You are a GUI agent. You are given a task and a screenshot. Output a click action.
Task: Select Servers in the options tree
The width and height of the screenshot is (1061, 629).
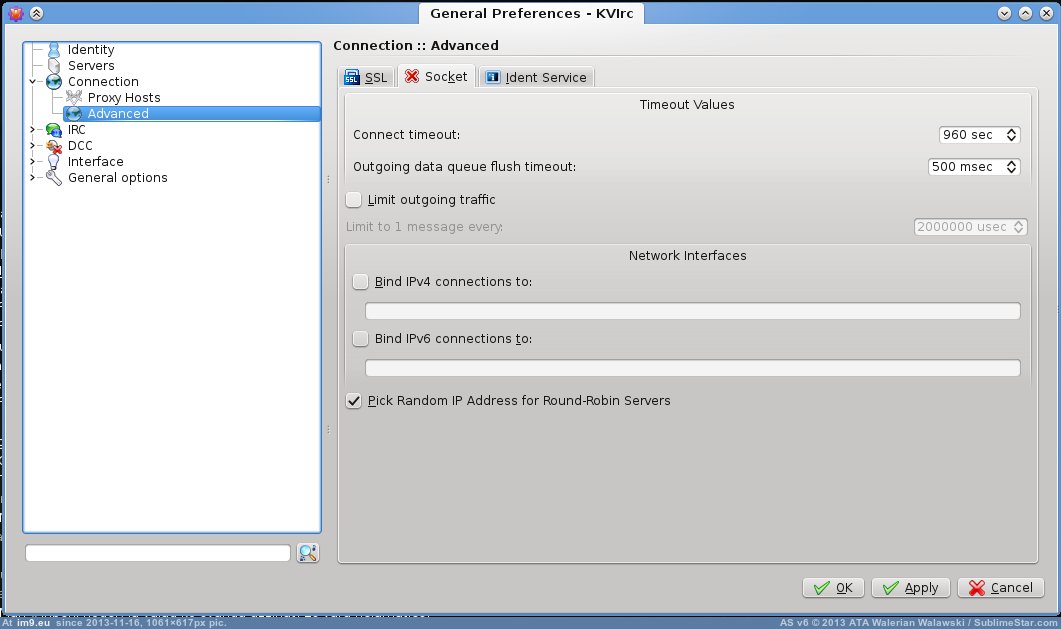tap(91, 66)
